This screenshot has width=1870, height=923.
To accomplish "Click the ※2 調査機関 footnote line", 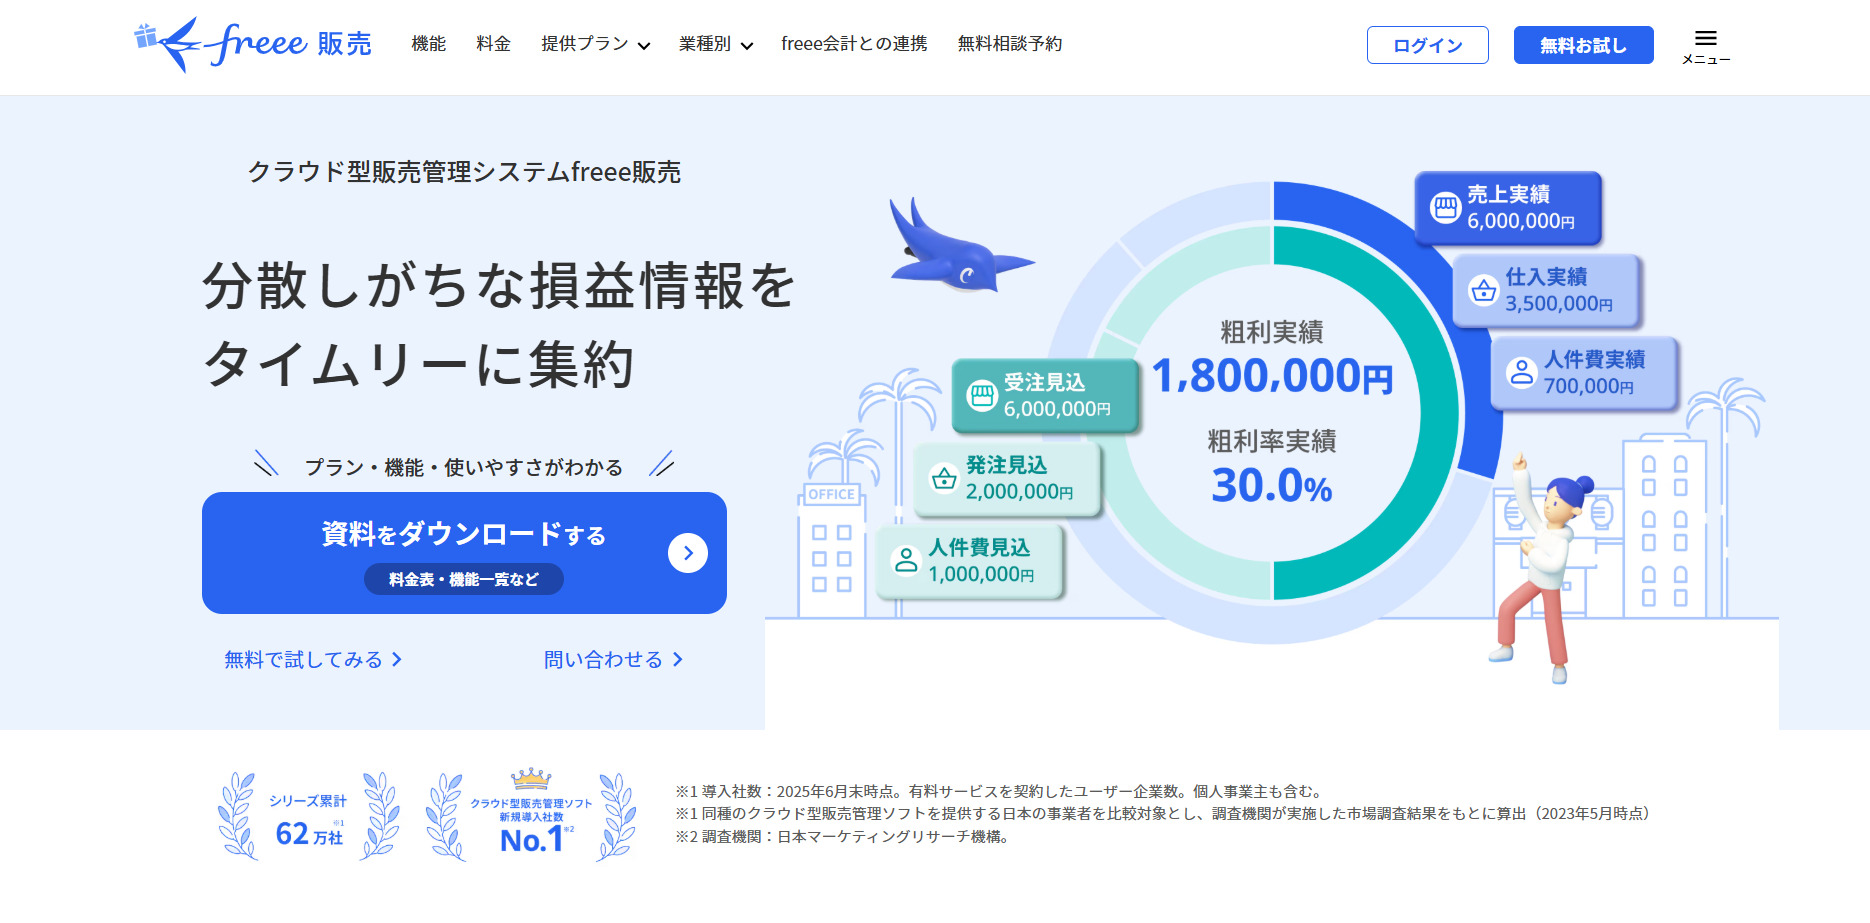I will pos(845,837).
